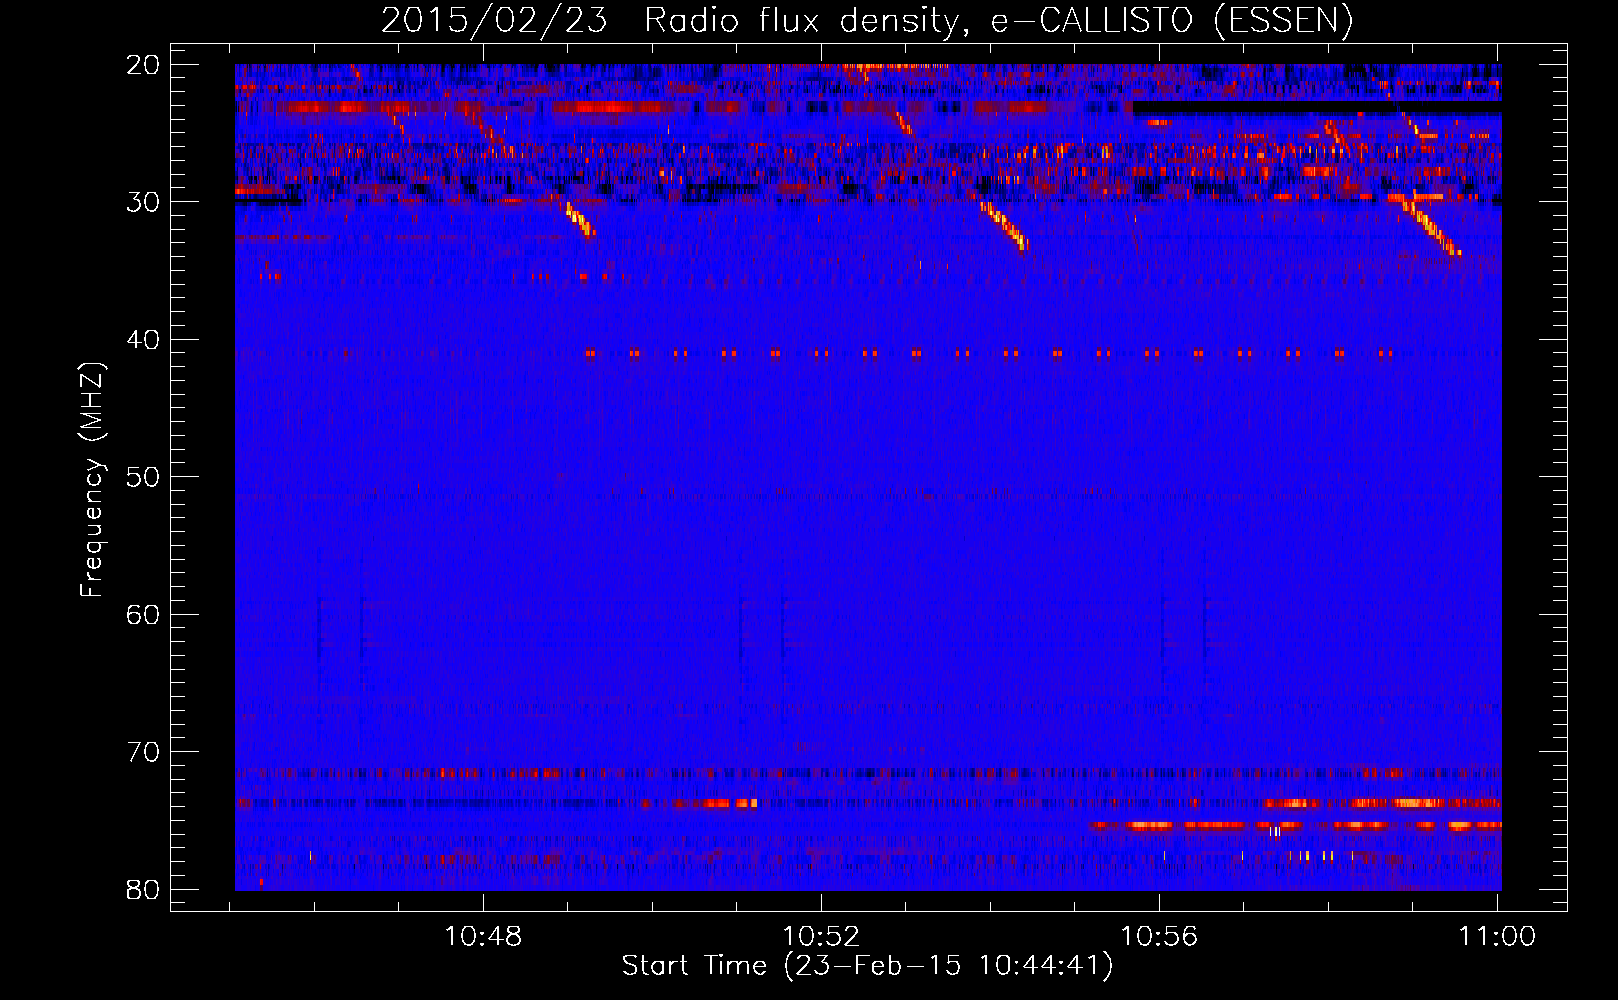Click the 30 MHz frequency tick label
The image size is (1618, 1000).
tap(143, 202)
